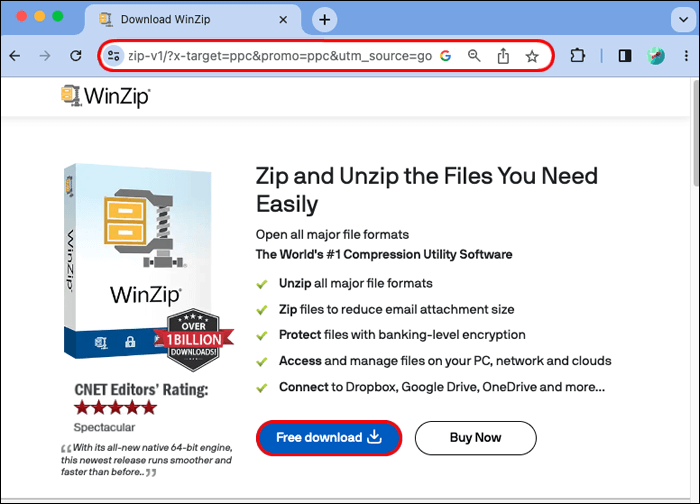Expand the tab search dropdown arrow
Image resolution: width=700 pixels, height=504 pixels.
tap(683, 20)
